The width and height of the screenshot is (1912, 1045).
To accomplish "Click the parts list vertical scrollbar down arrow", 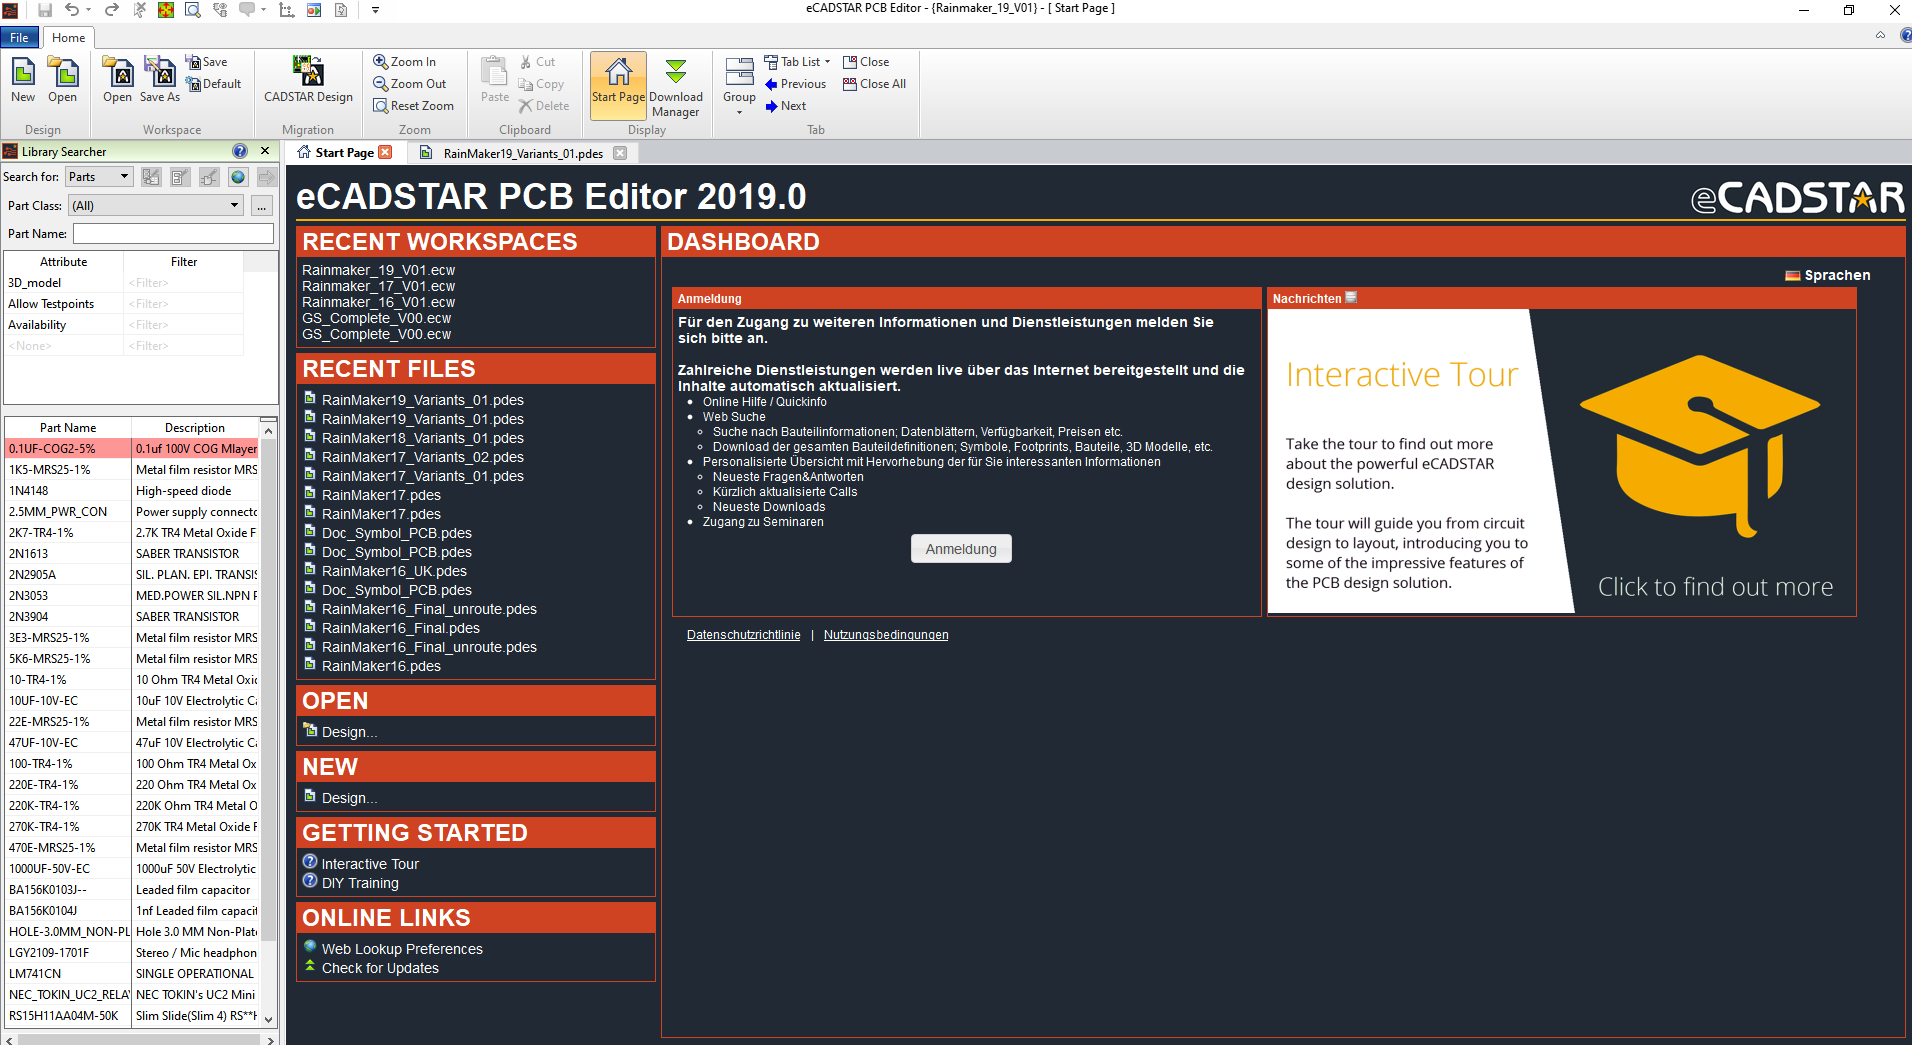I will click(268, 1019).
